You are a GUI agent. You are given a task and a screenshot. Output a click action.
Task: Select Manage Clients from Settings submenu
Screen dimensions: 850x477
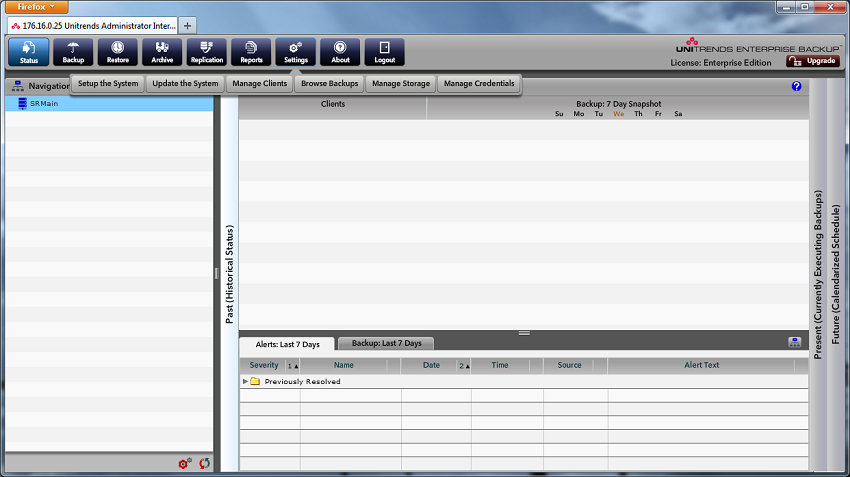coord(261,84)
